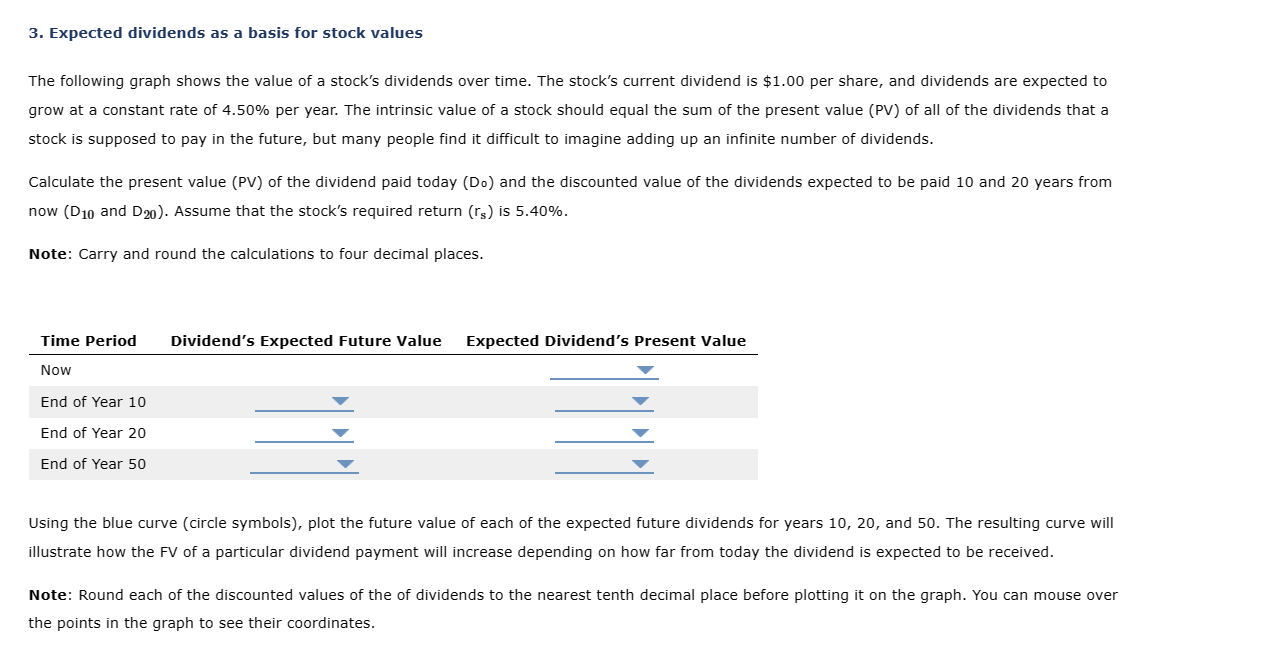
Task: Click the Expected Dividend's Present Value header
Action: click(605, 340)
